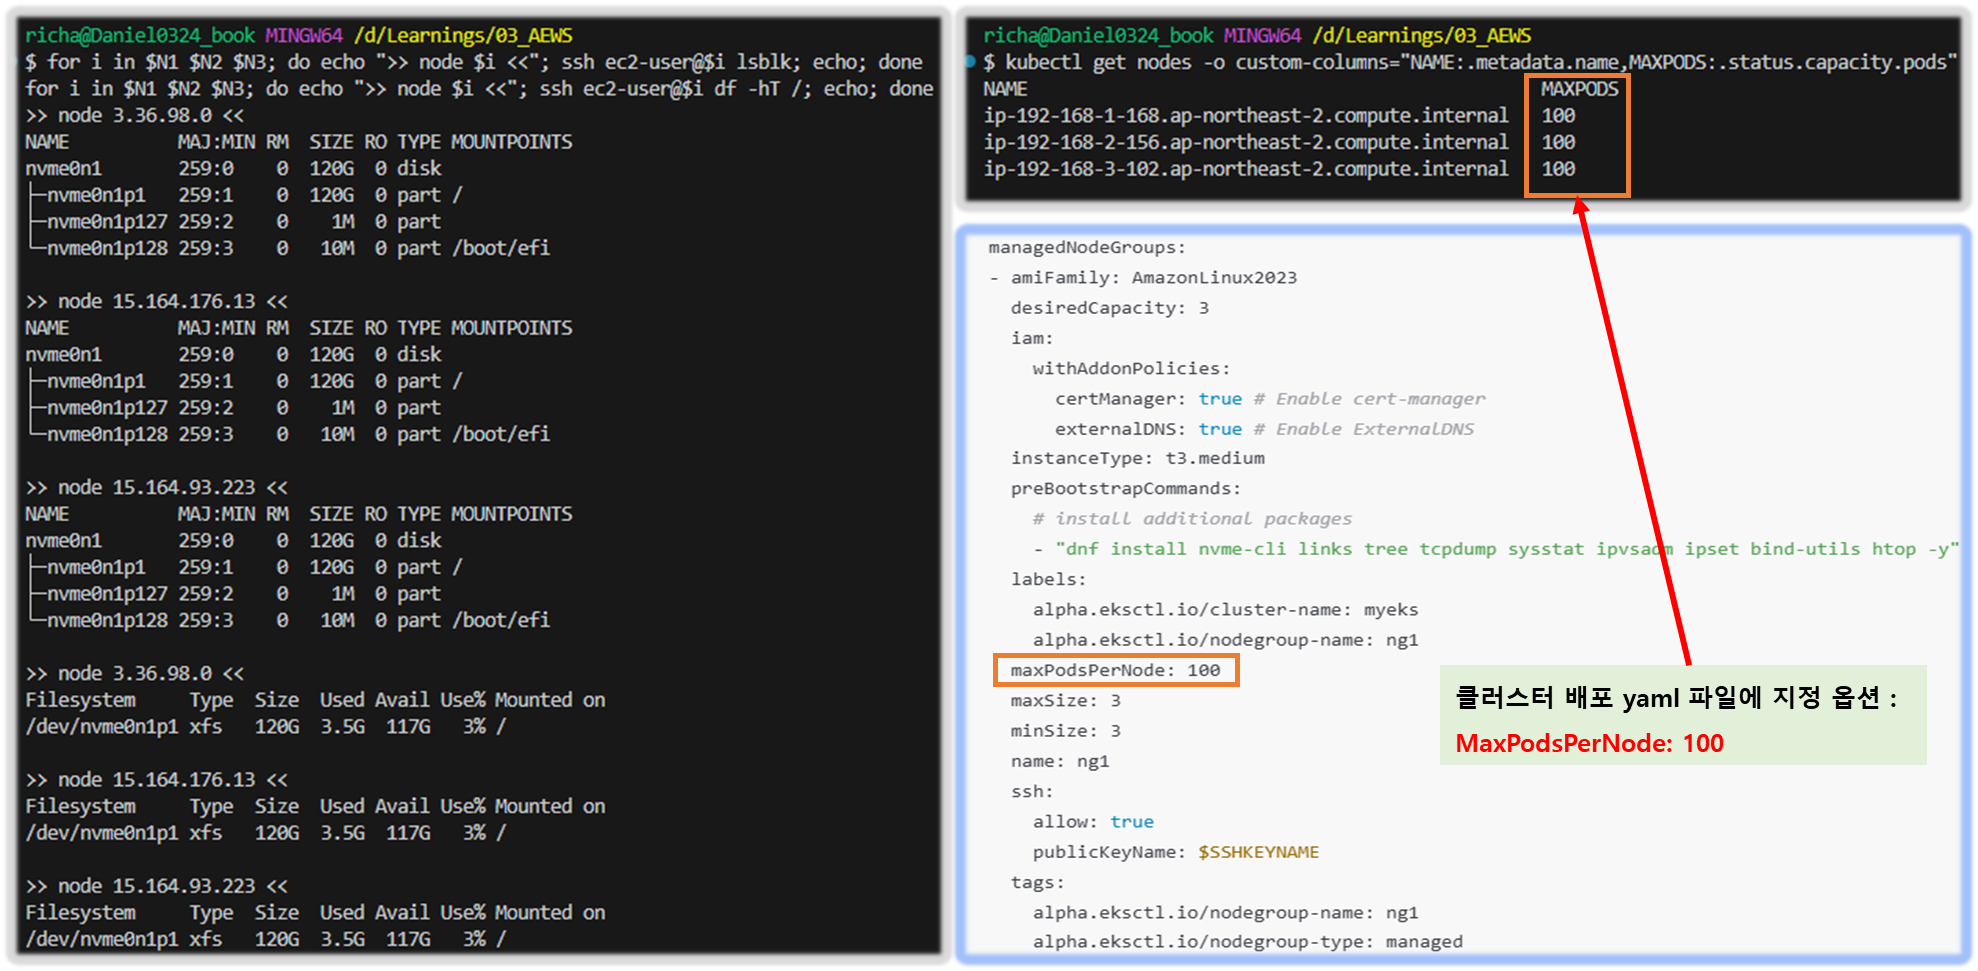Click withAddonPolicies: key
Image resolution: width=1978 pixels, height=971 pixels.
tap(1131, 368)
